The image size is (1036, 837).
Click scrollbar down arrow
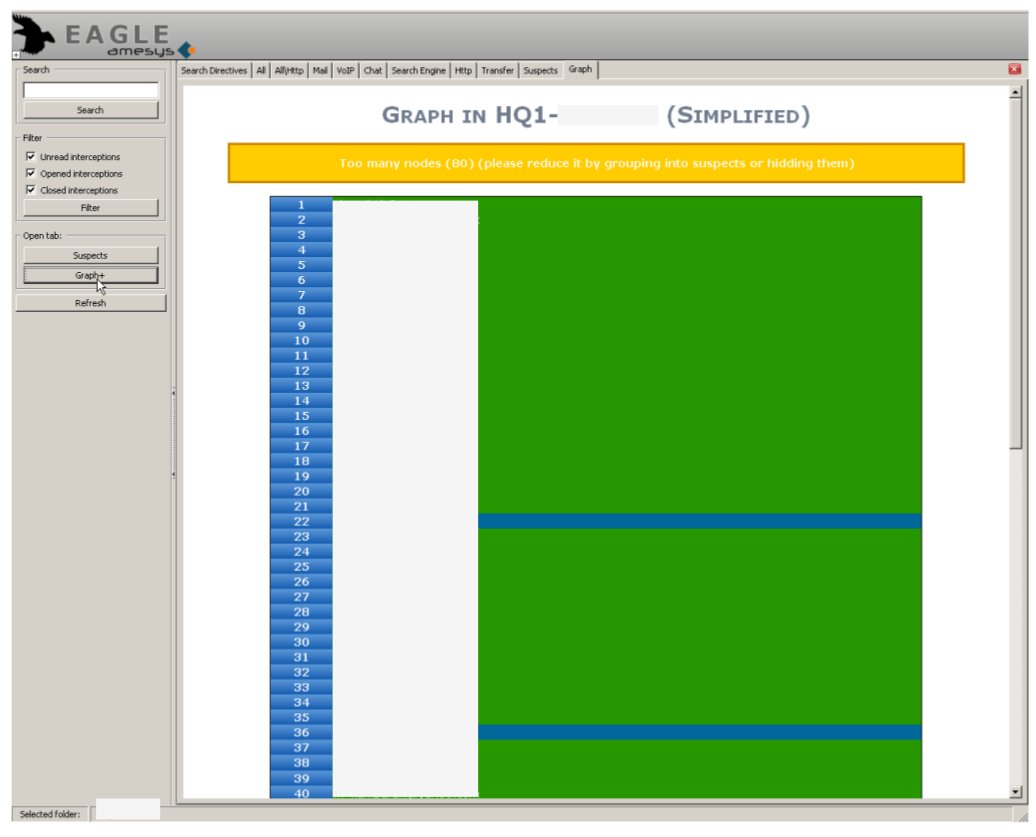coord(1016,791)
